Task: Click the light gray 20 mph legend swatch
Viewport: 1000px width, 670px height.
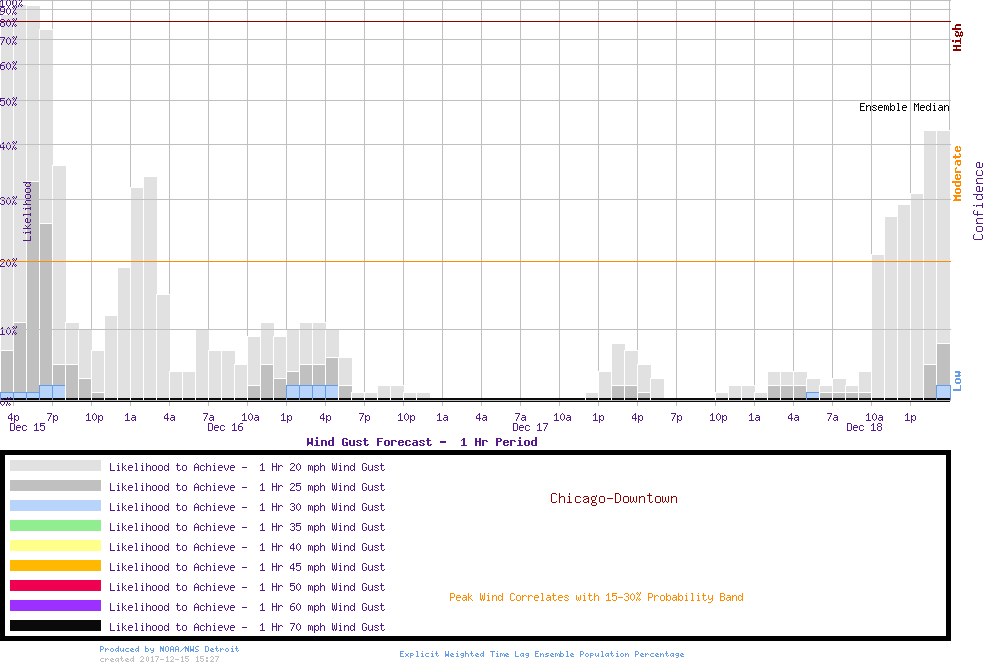Action: tap(55, 466)
